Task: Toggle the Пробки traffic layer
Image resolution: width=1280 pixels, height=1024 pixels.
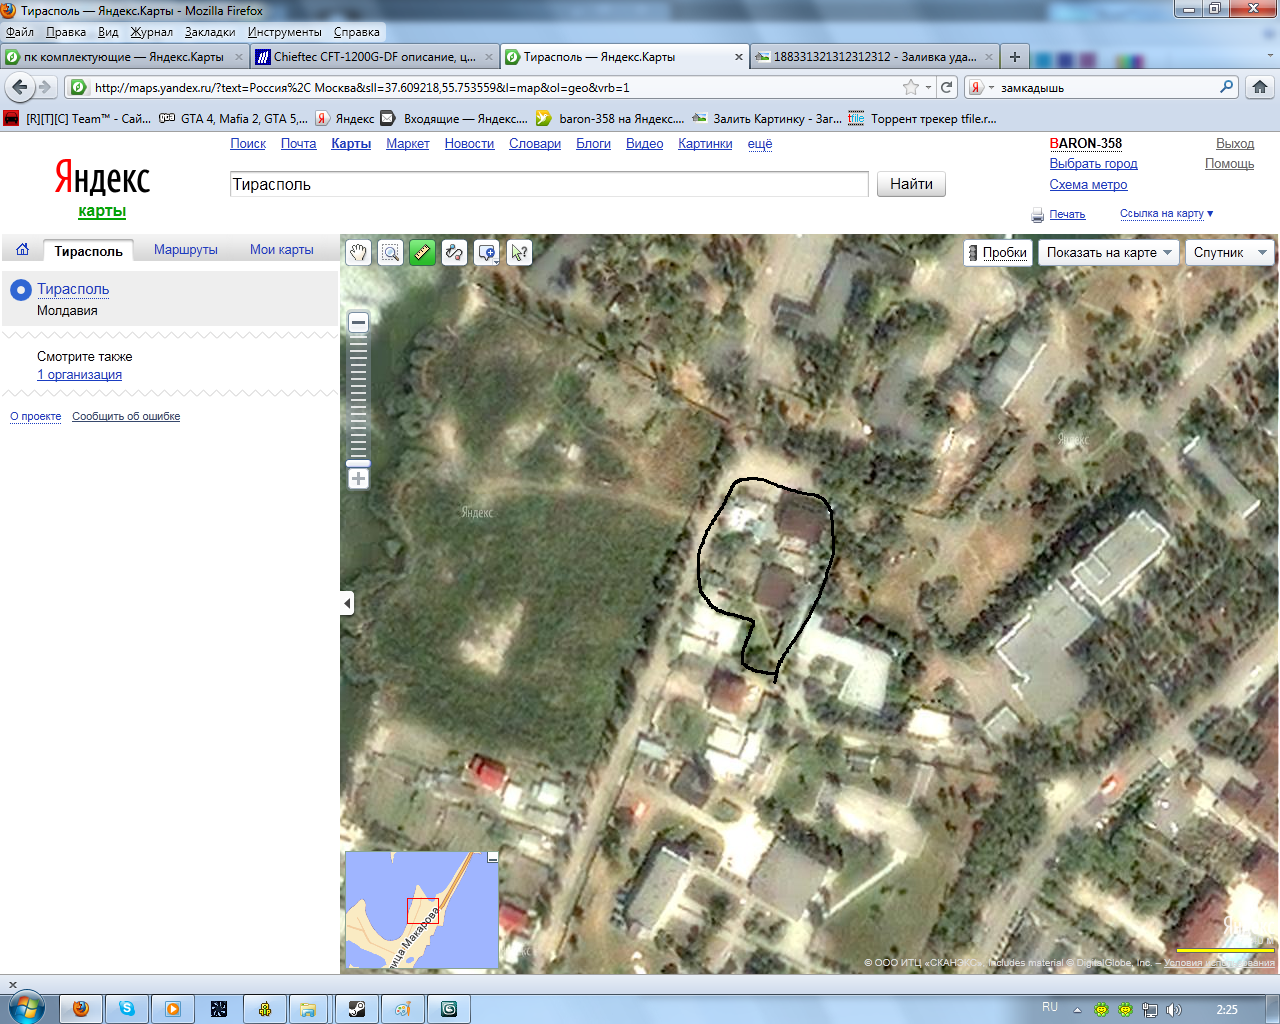Action: click(997, 253)
